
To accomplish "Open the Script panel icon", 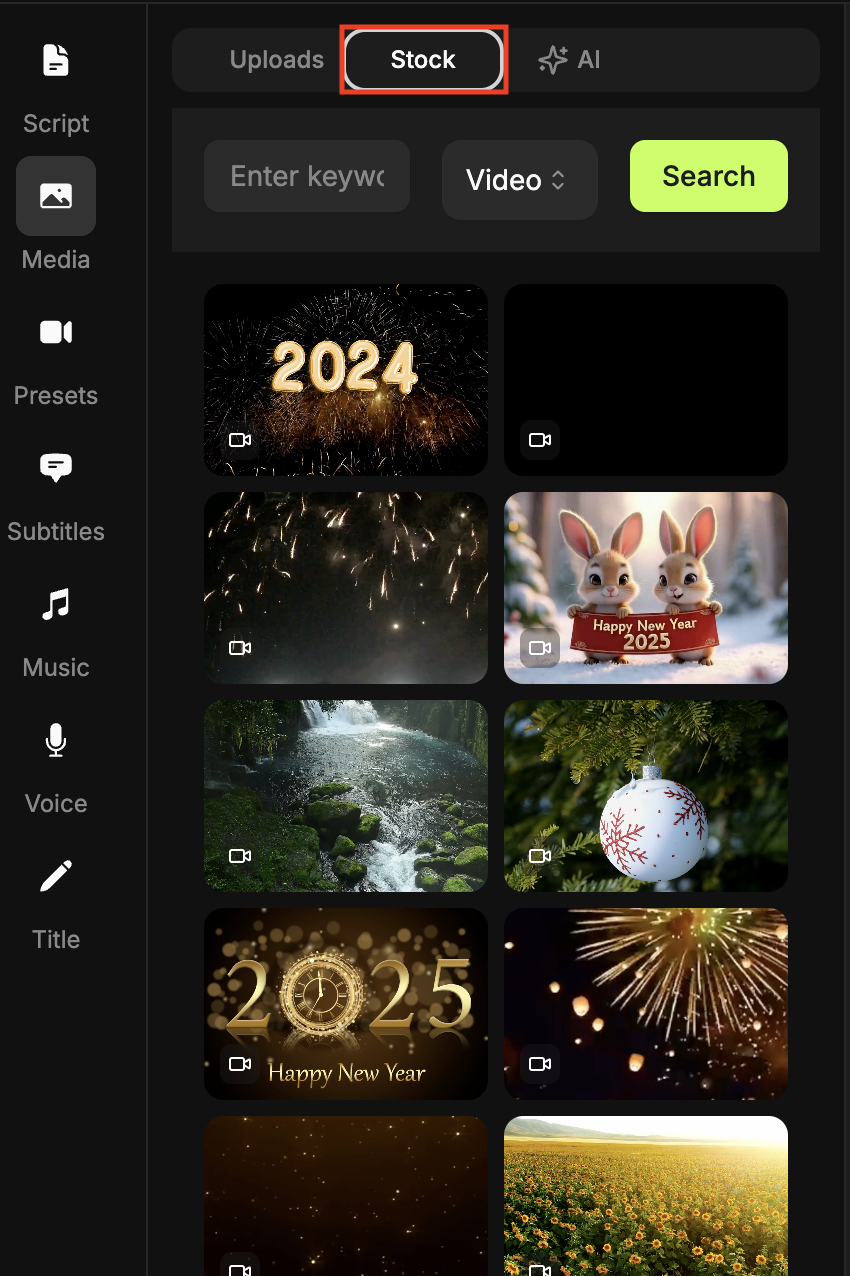I will (56, 60).
